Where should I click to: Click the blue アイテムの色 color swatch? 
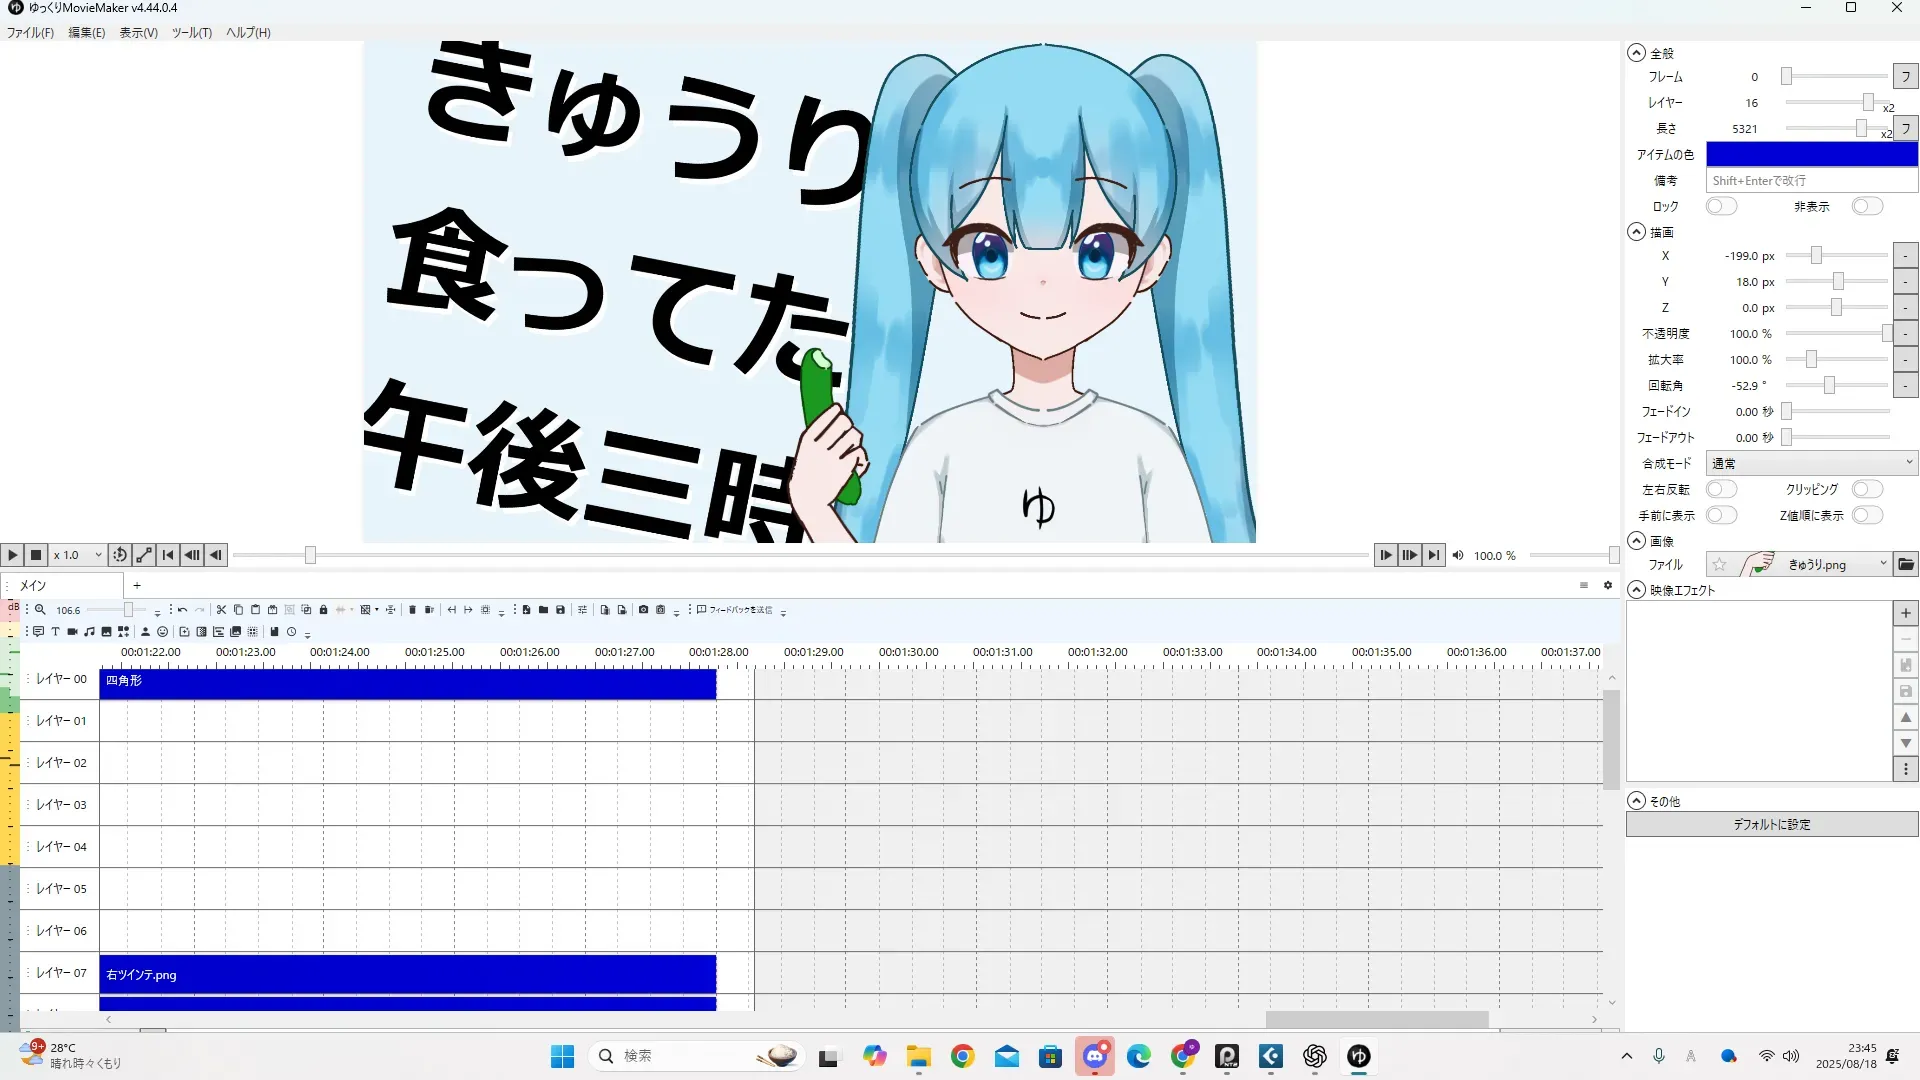click(1811, 154)
